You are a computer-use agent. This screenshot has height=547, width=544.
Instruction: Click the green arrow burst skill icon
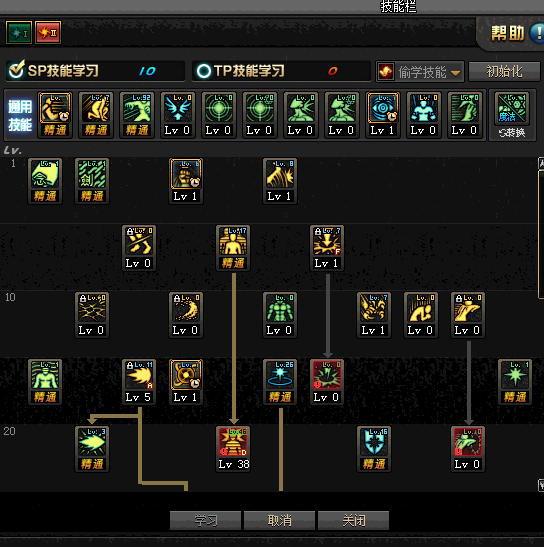click(x=92, y=442)
